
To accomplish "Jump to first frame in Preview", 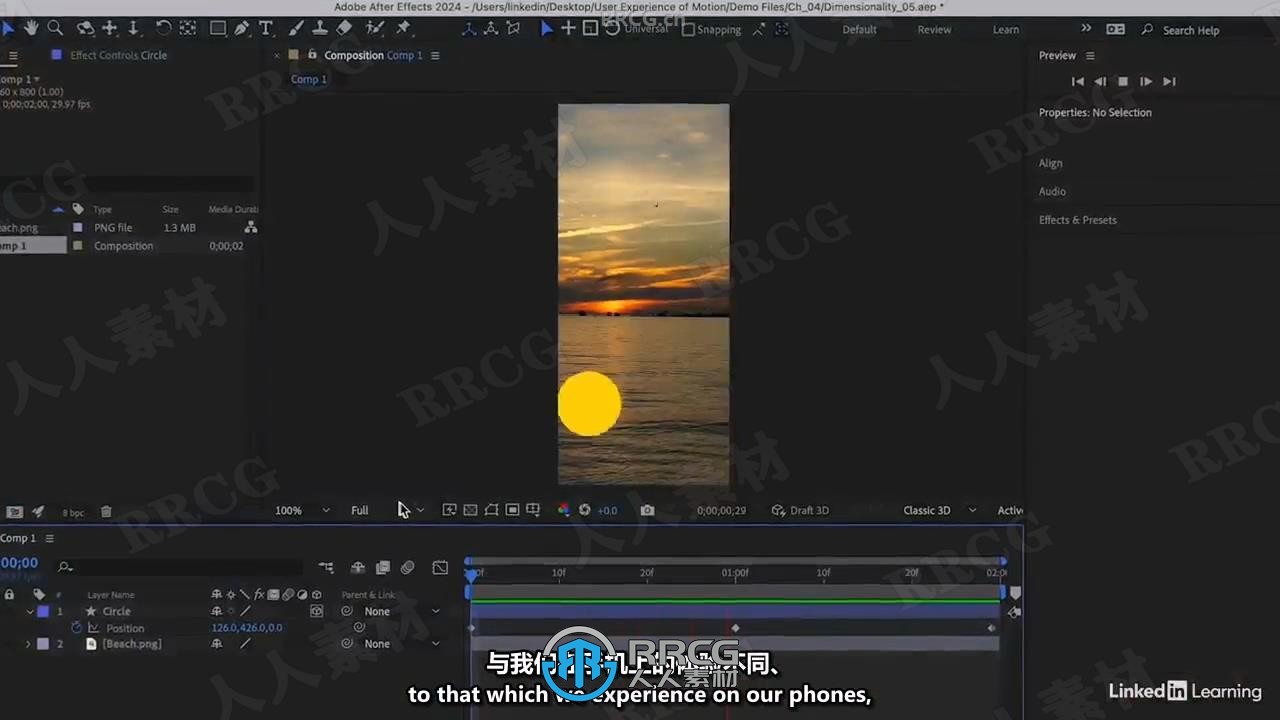I will 1077,81.
